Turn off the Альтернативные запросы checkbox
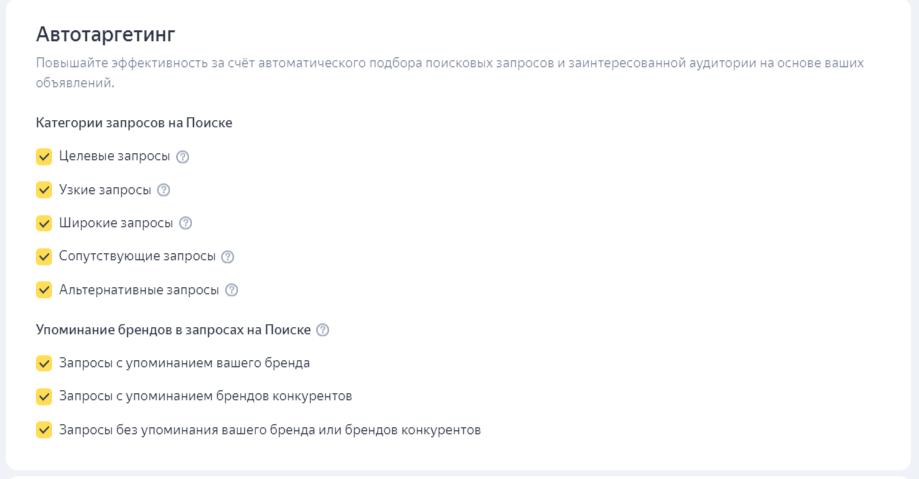The image size is (919, 479). tap(44, 290)
